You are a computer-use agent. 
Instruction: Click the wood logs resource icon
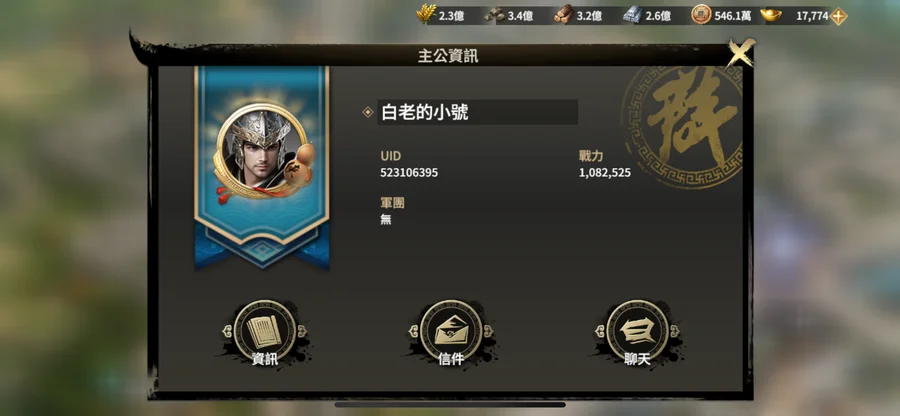(x=564, y=15)
